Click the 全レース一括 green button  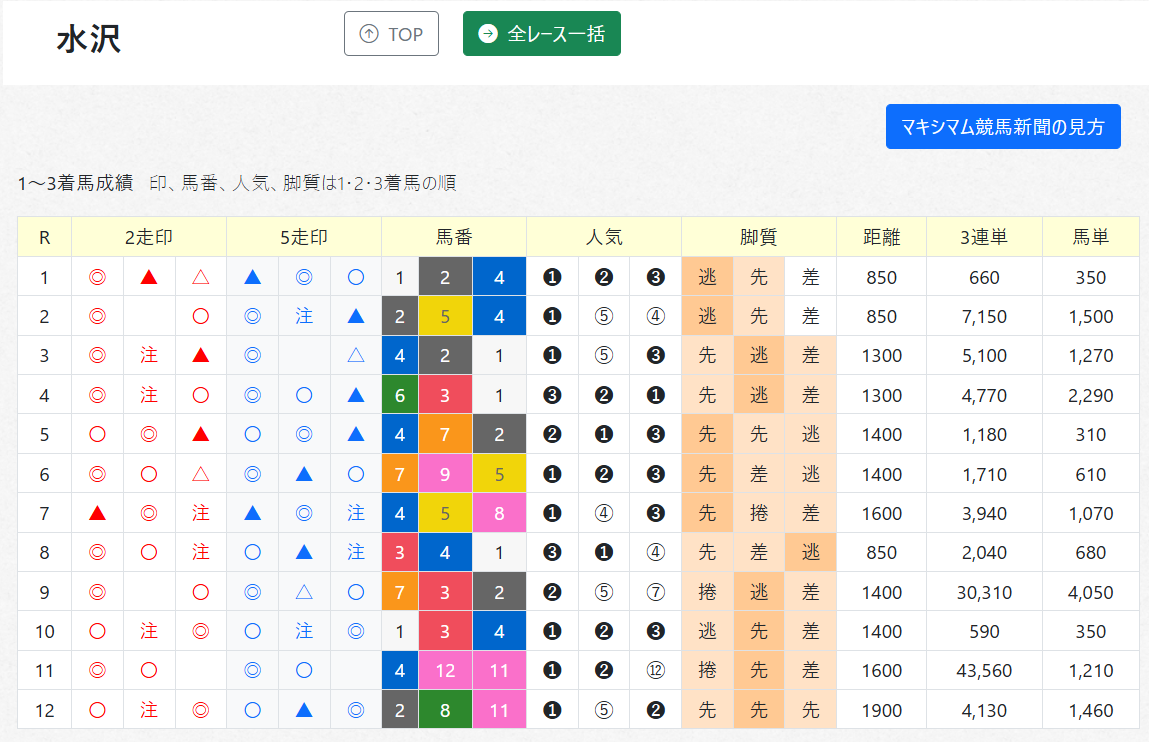point(542,34)
